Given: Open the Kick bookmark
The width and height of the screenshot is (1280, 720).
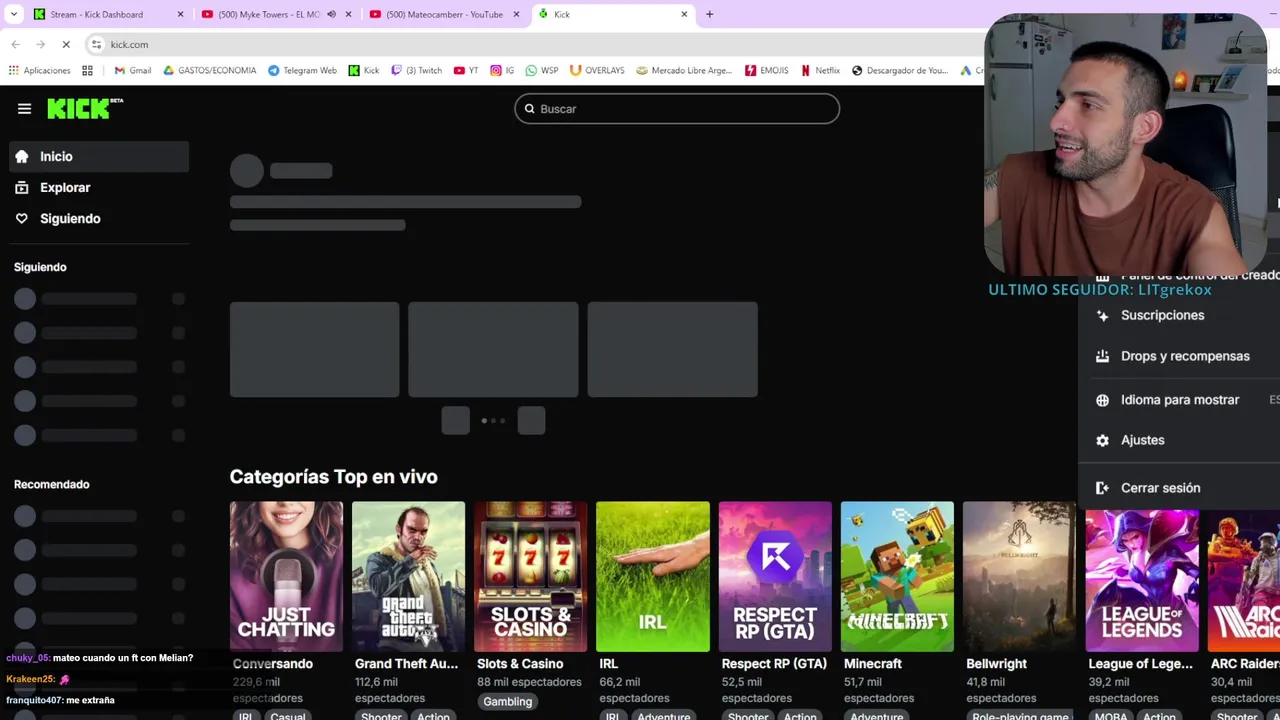Looking at the screenshot, I should coord(364,70).
